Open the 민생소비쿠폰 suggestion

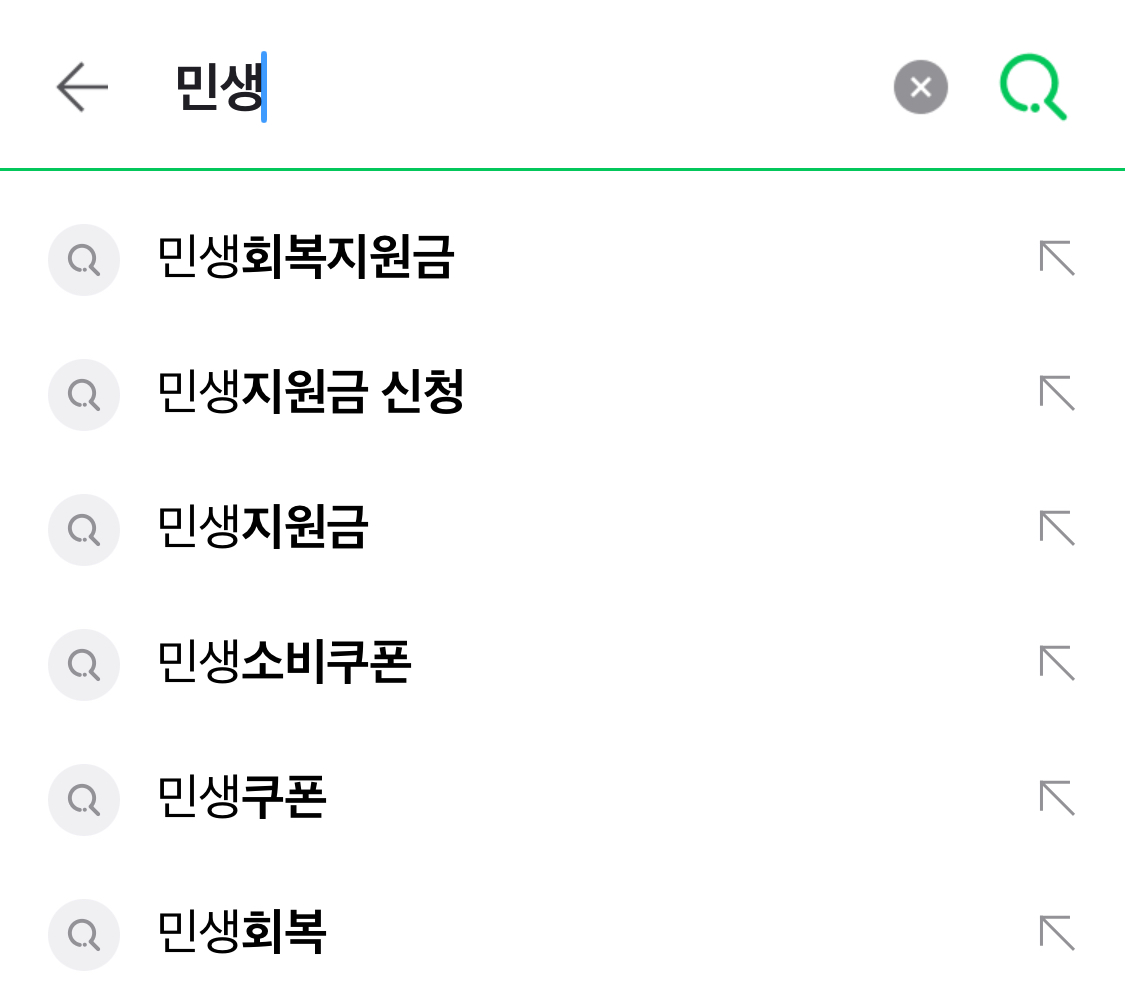coord(285,664)
